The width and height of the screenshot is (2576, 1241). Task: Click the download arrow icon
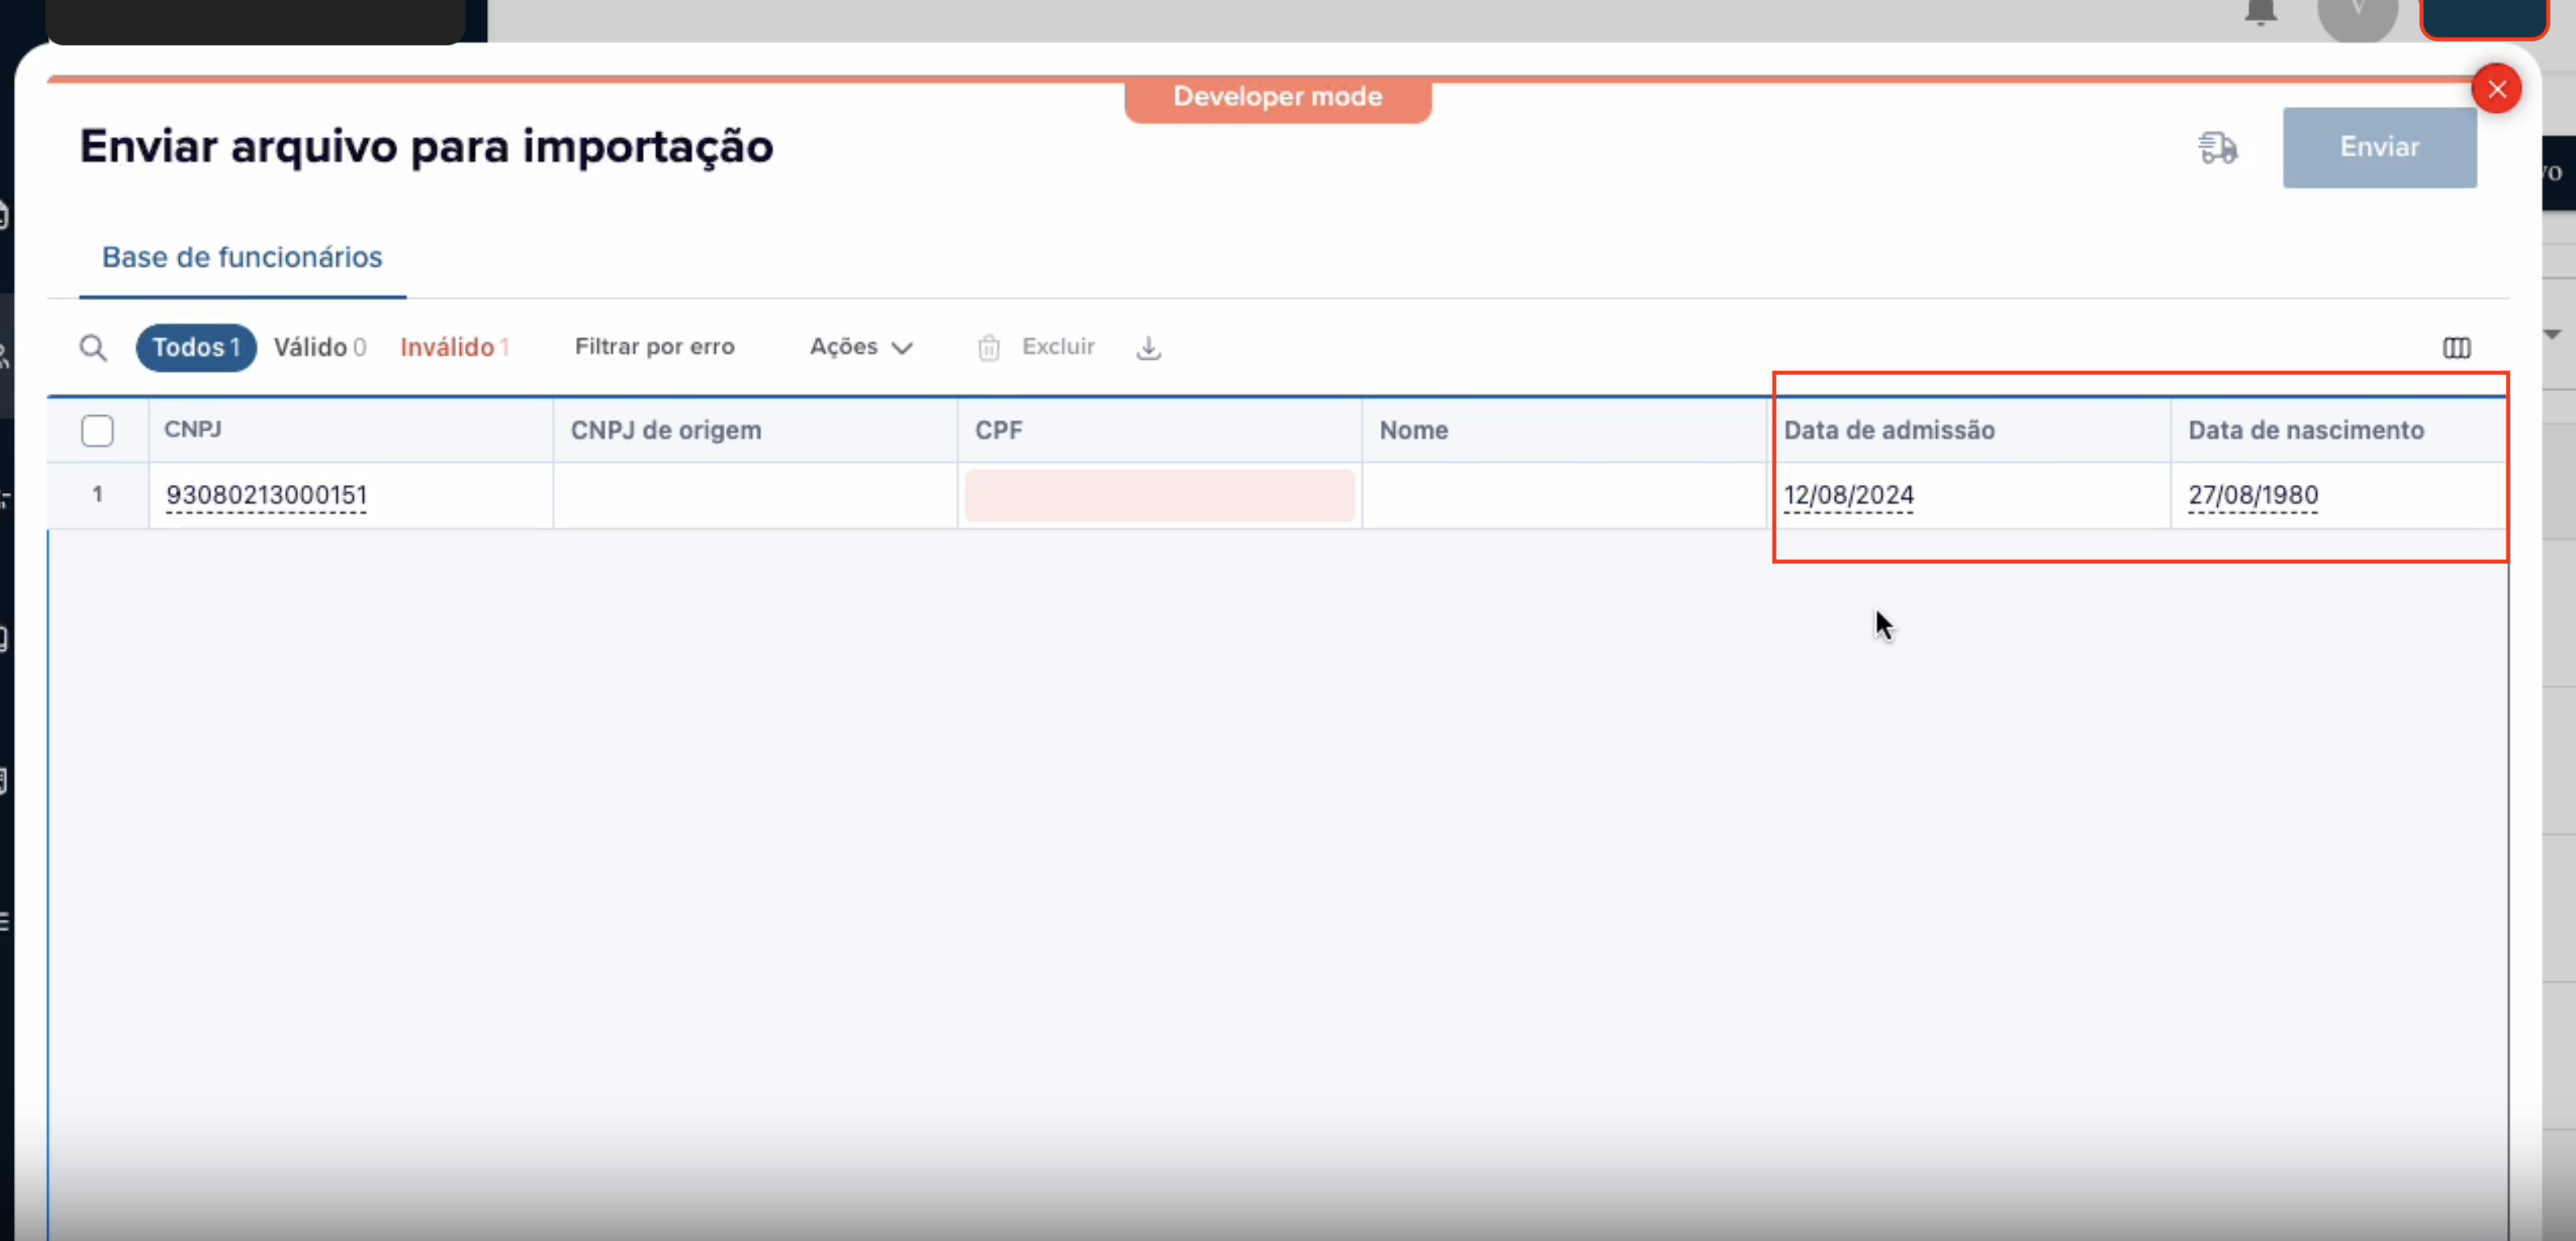[x=1148, y=348]
